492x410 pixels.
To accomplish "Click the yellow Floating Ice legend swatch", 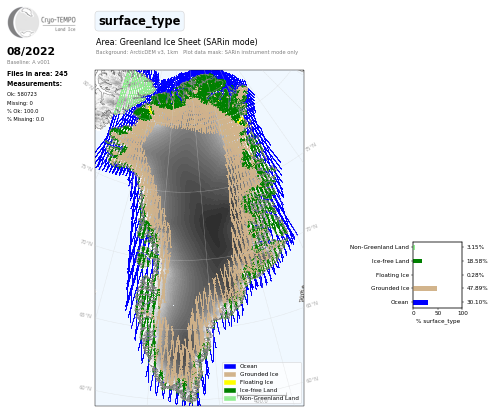I will point(230,382).
